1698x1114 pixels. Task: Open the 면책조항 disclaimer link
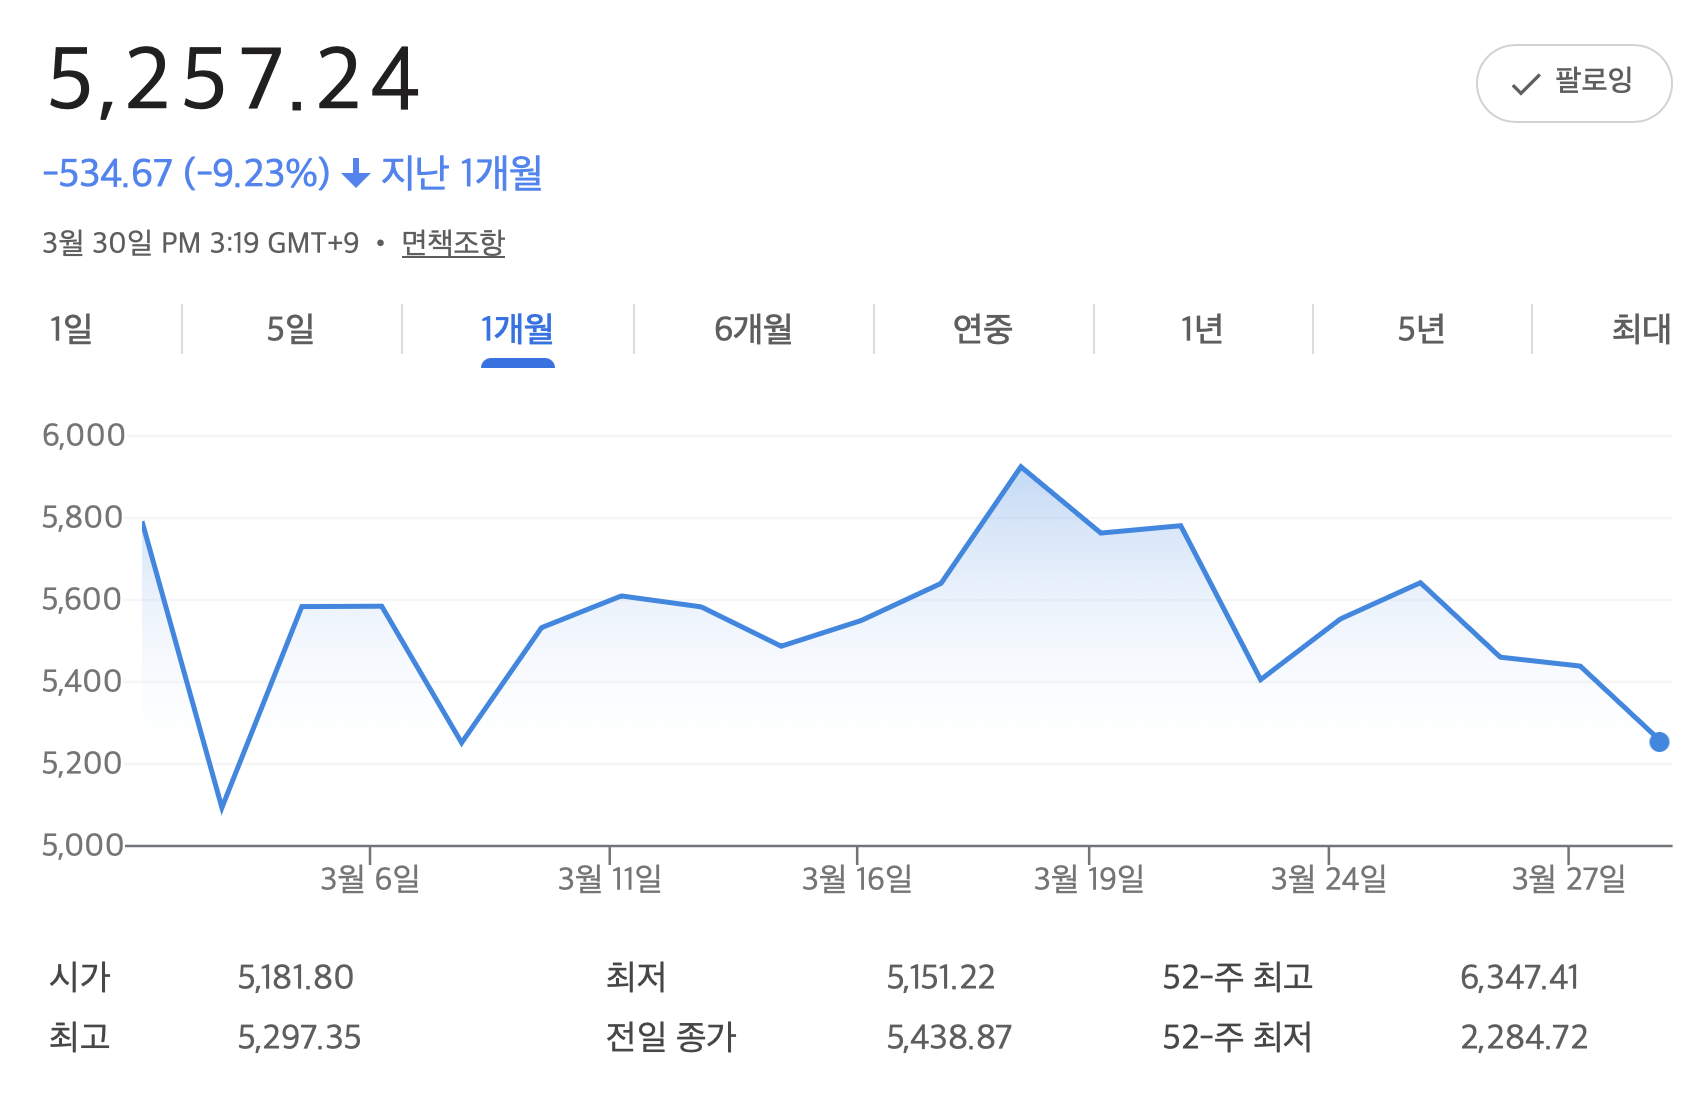pos(453,242)
